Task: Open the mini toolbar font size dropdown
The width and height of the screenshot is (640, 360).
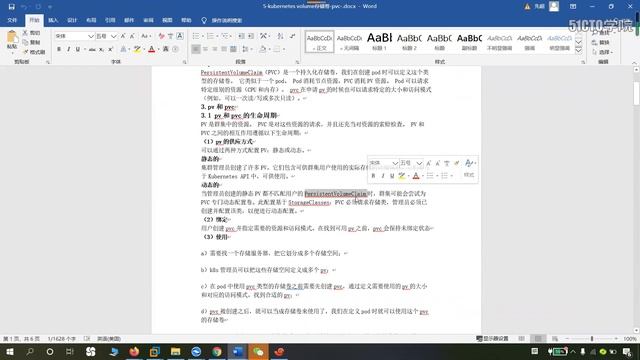Action: coord(419,163)
